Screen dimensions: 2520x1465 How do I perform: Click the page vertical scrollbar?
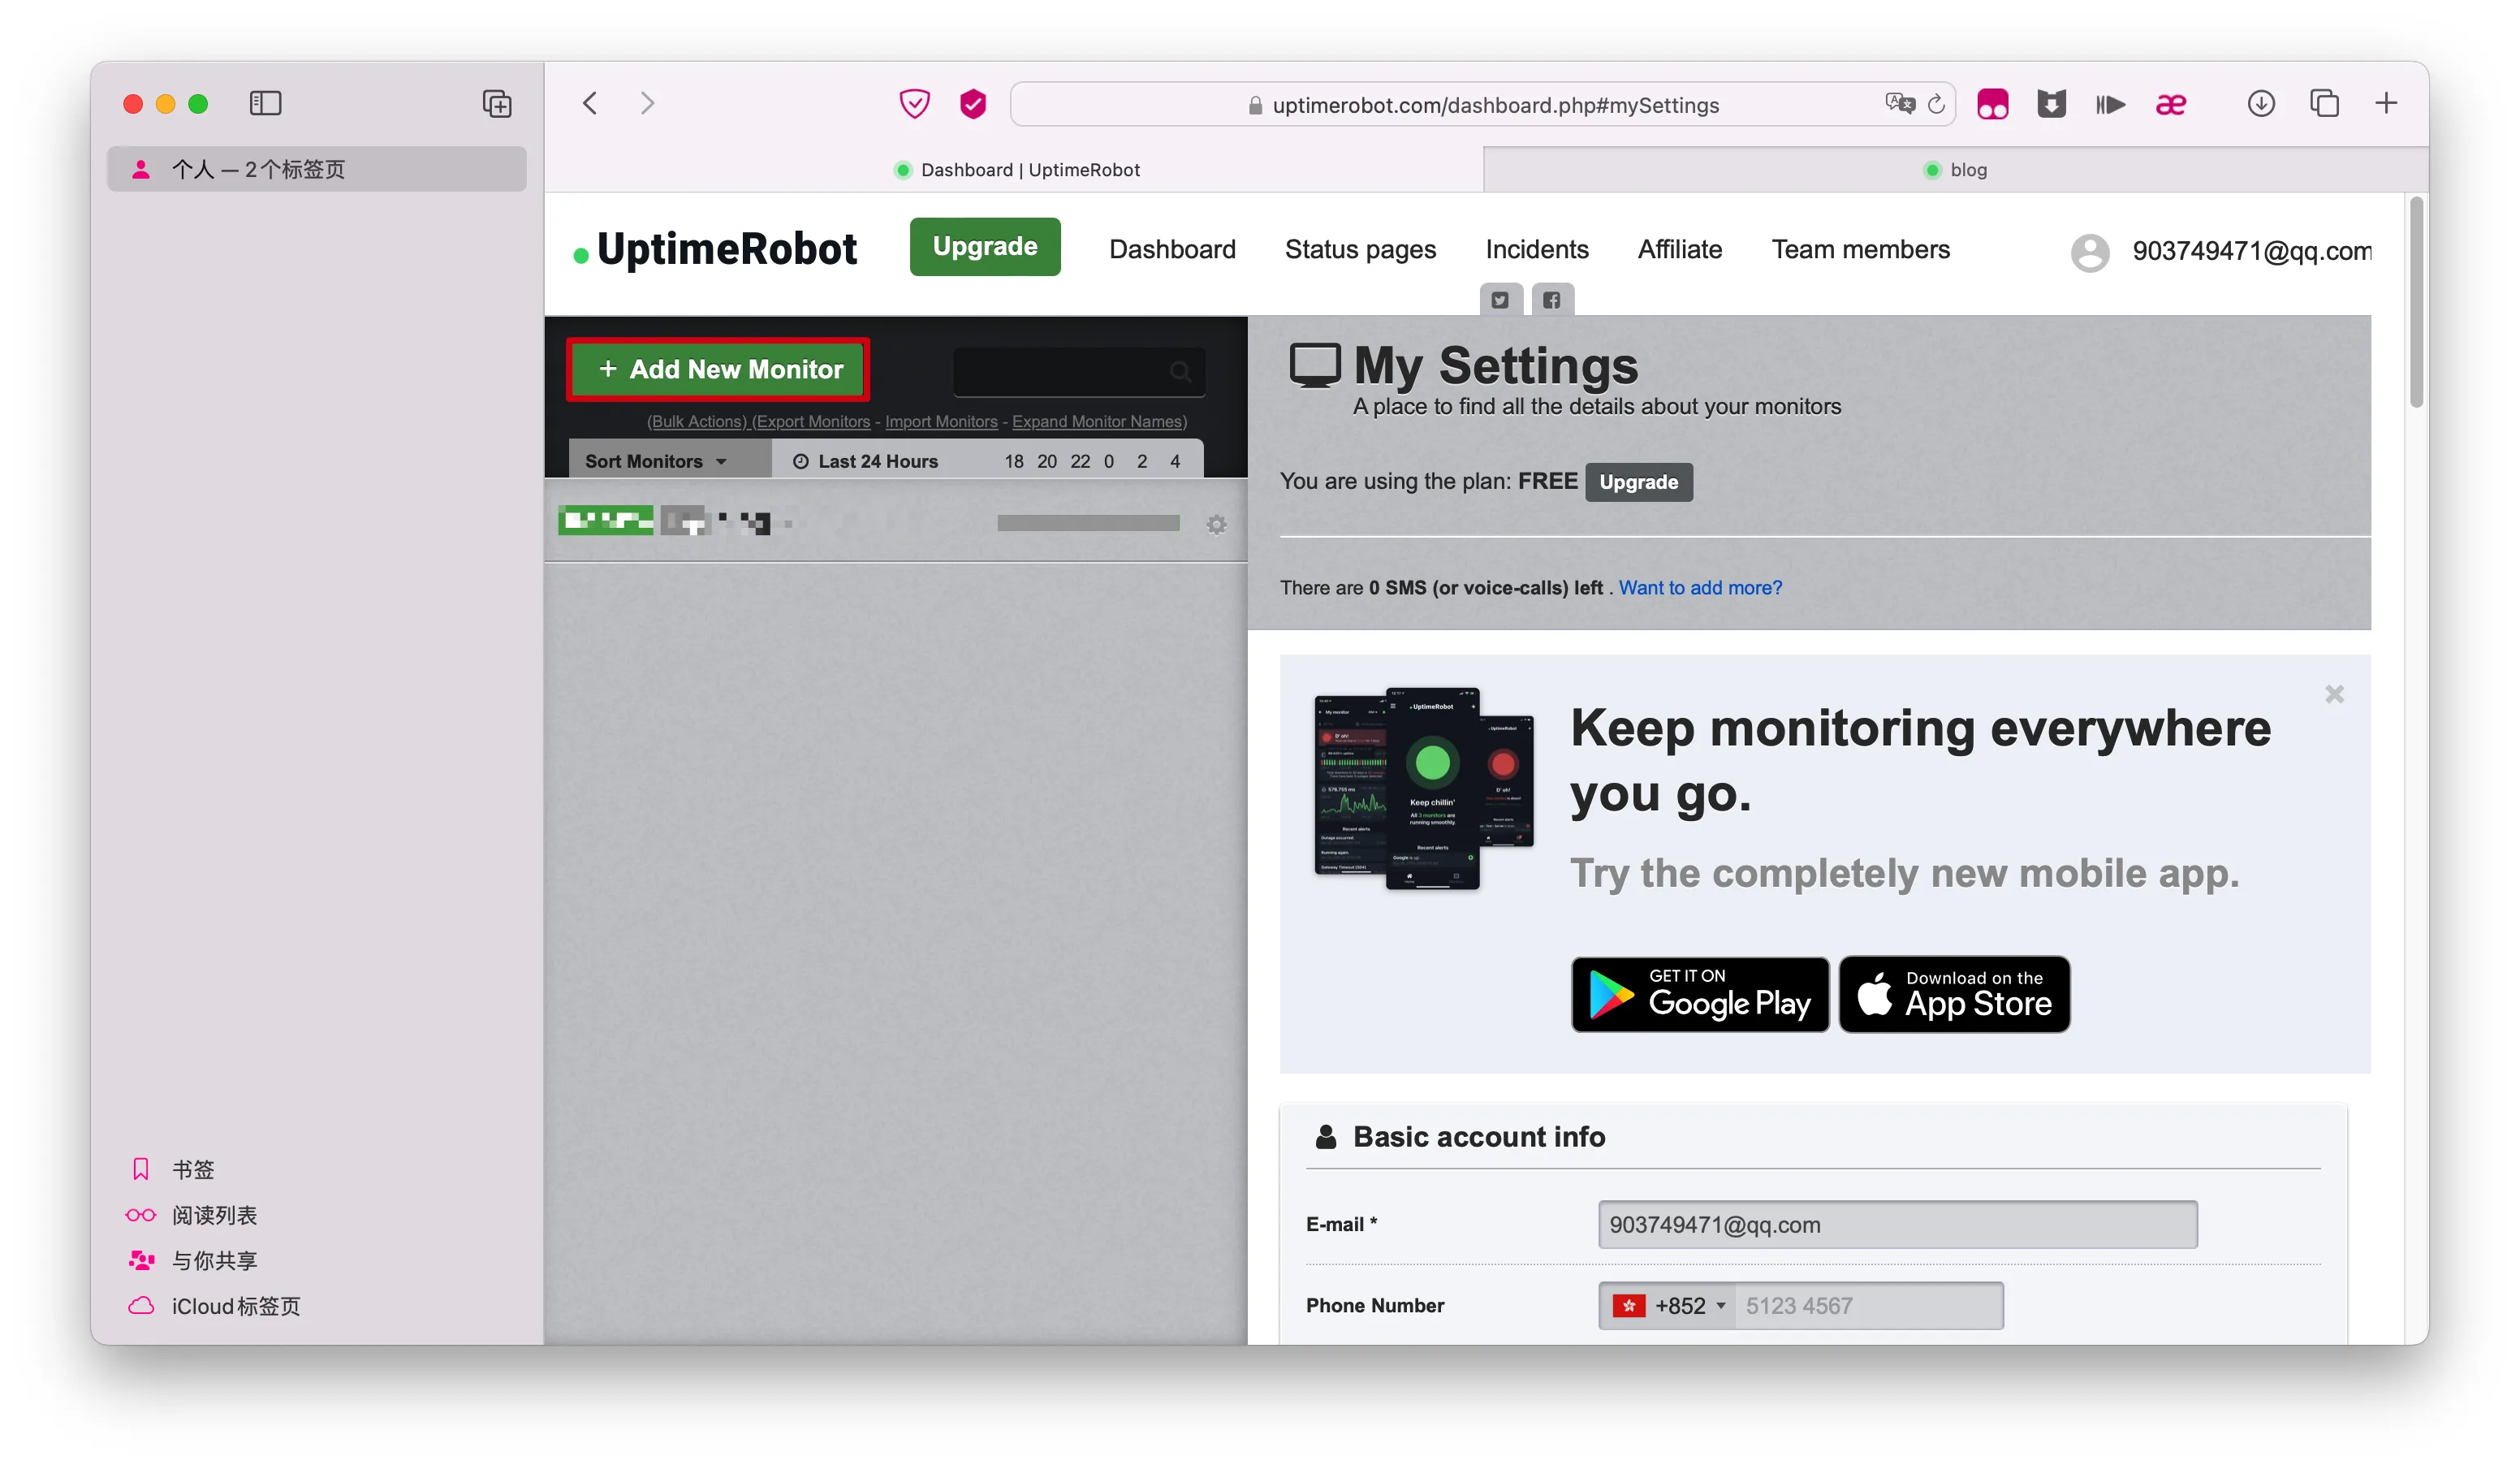coord(2416,302)
